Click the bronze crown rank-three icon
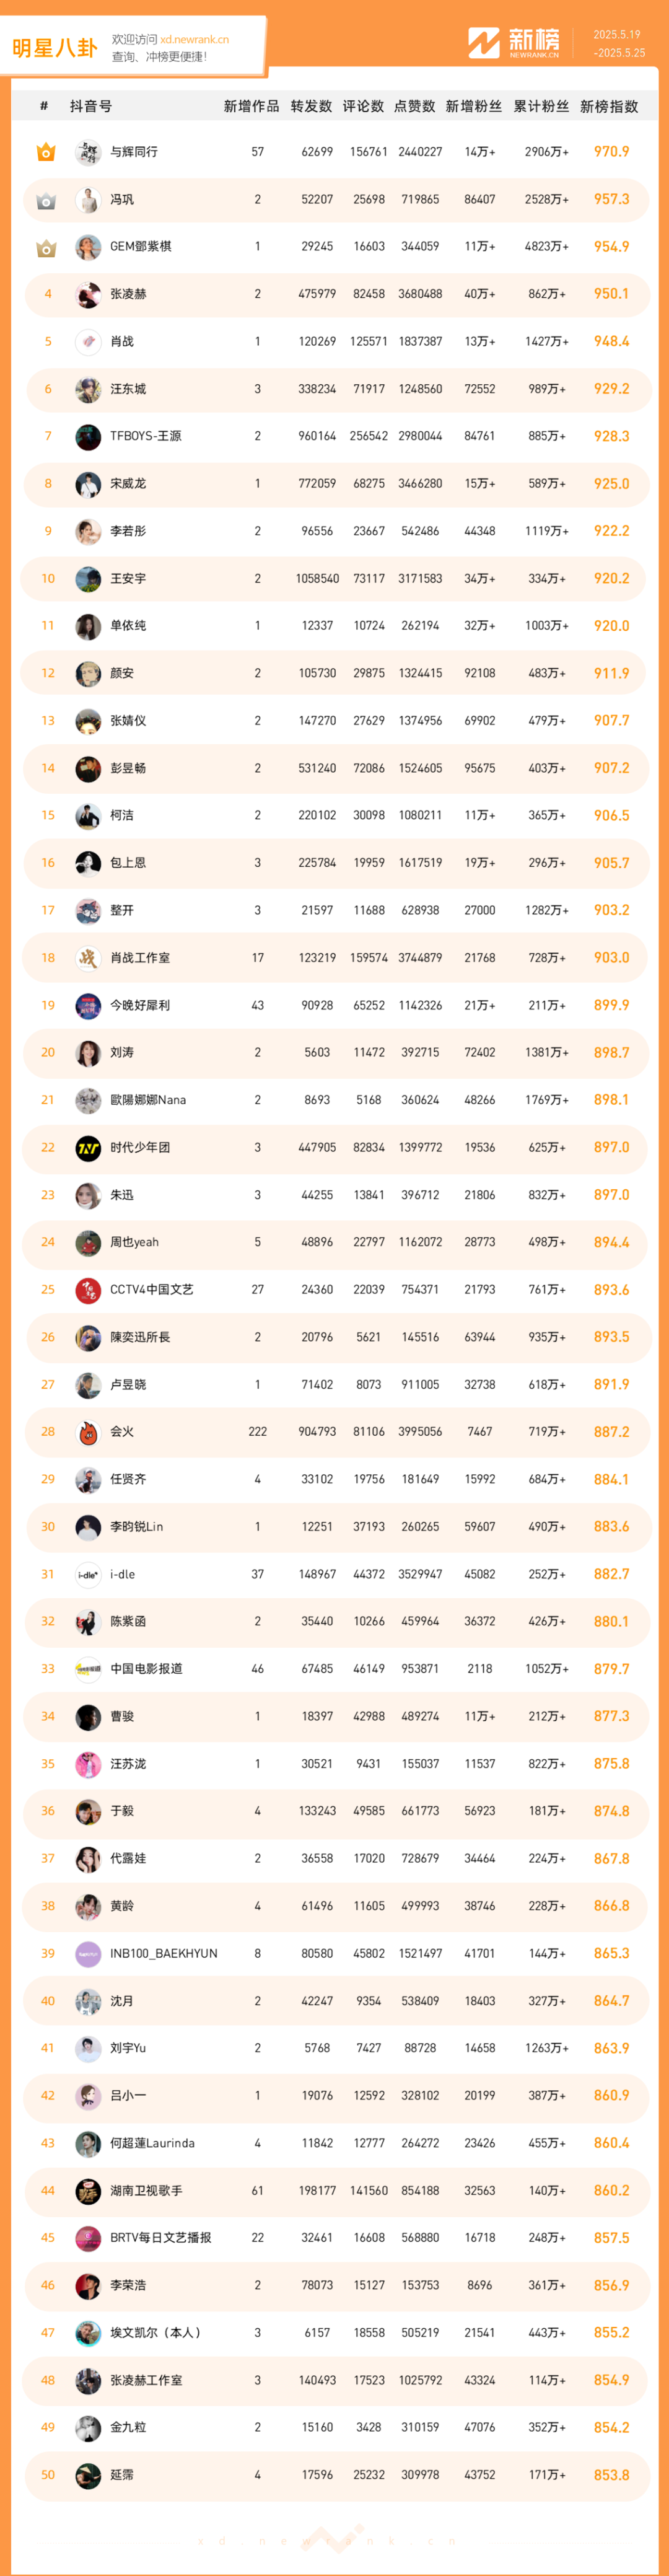Screen dimensions: 669x2576 coord(46,247)
